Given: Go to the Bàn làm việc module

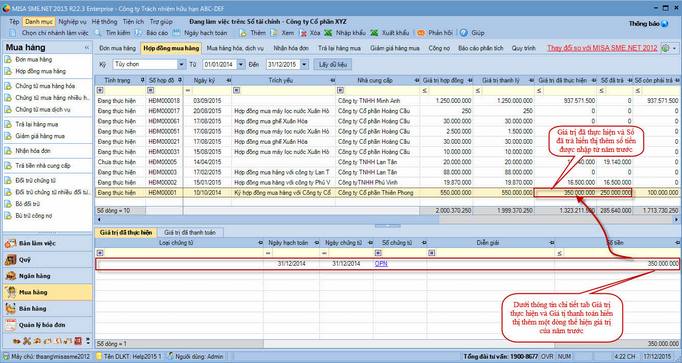Looking at the screenshot, I should tap(47, 243).
